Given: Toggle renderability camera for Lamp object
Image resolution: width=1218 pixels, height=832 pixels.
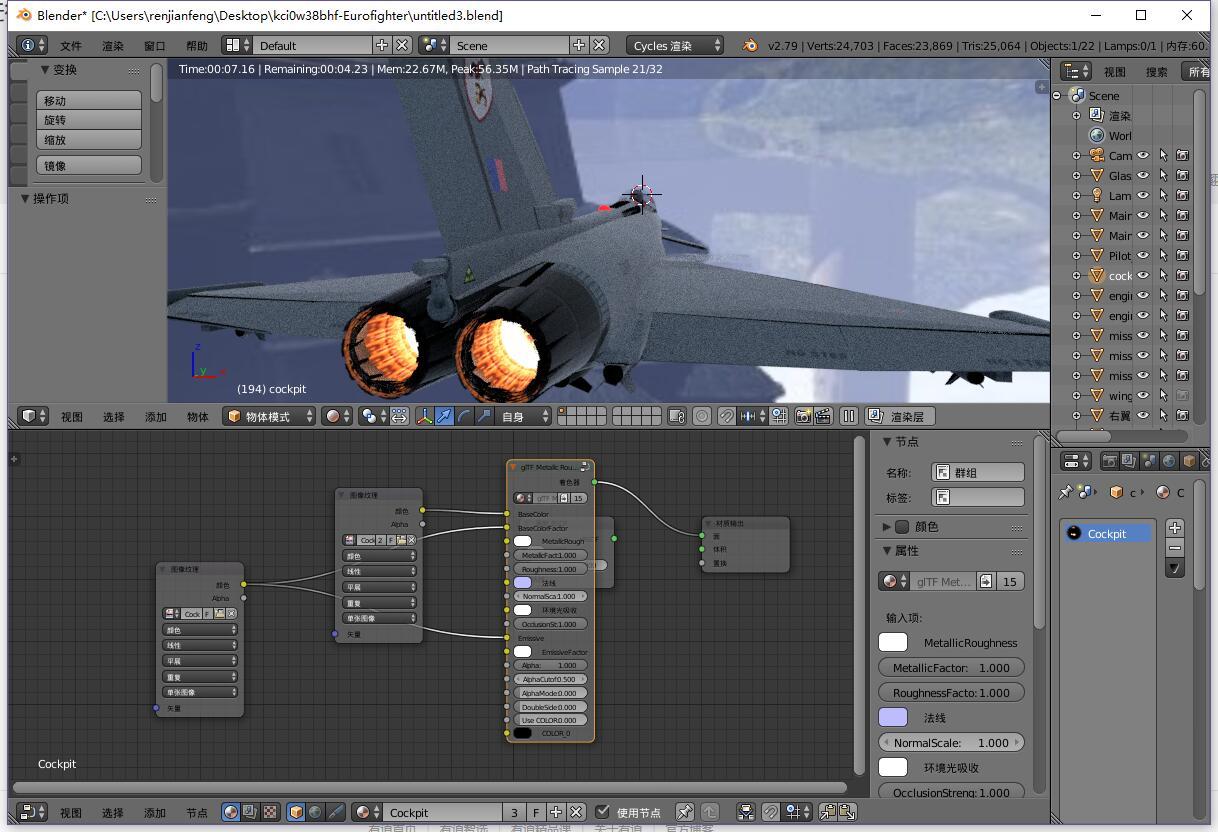Looking at the screenshot, I should (x=1182, y=195).
